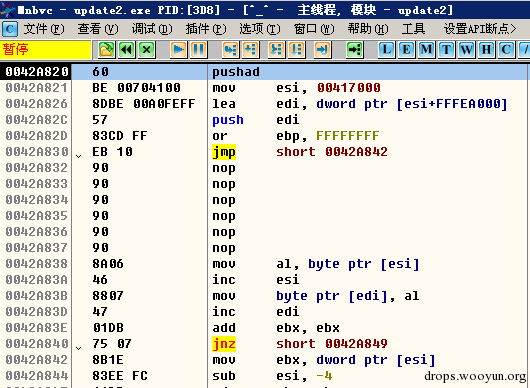The image size is (530, 388).
Task: Click the yellow 暂停 status indicator
Action: 46,50
